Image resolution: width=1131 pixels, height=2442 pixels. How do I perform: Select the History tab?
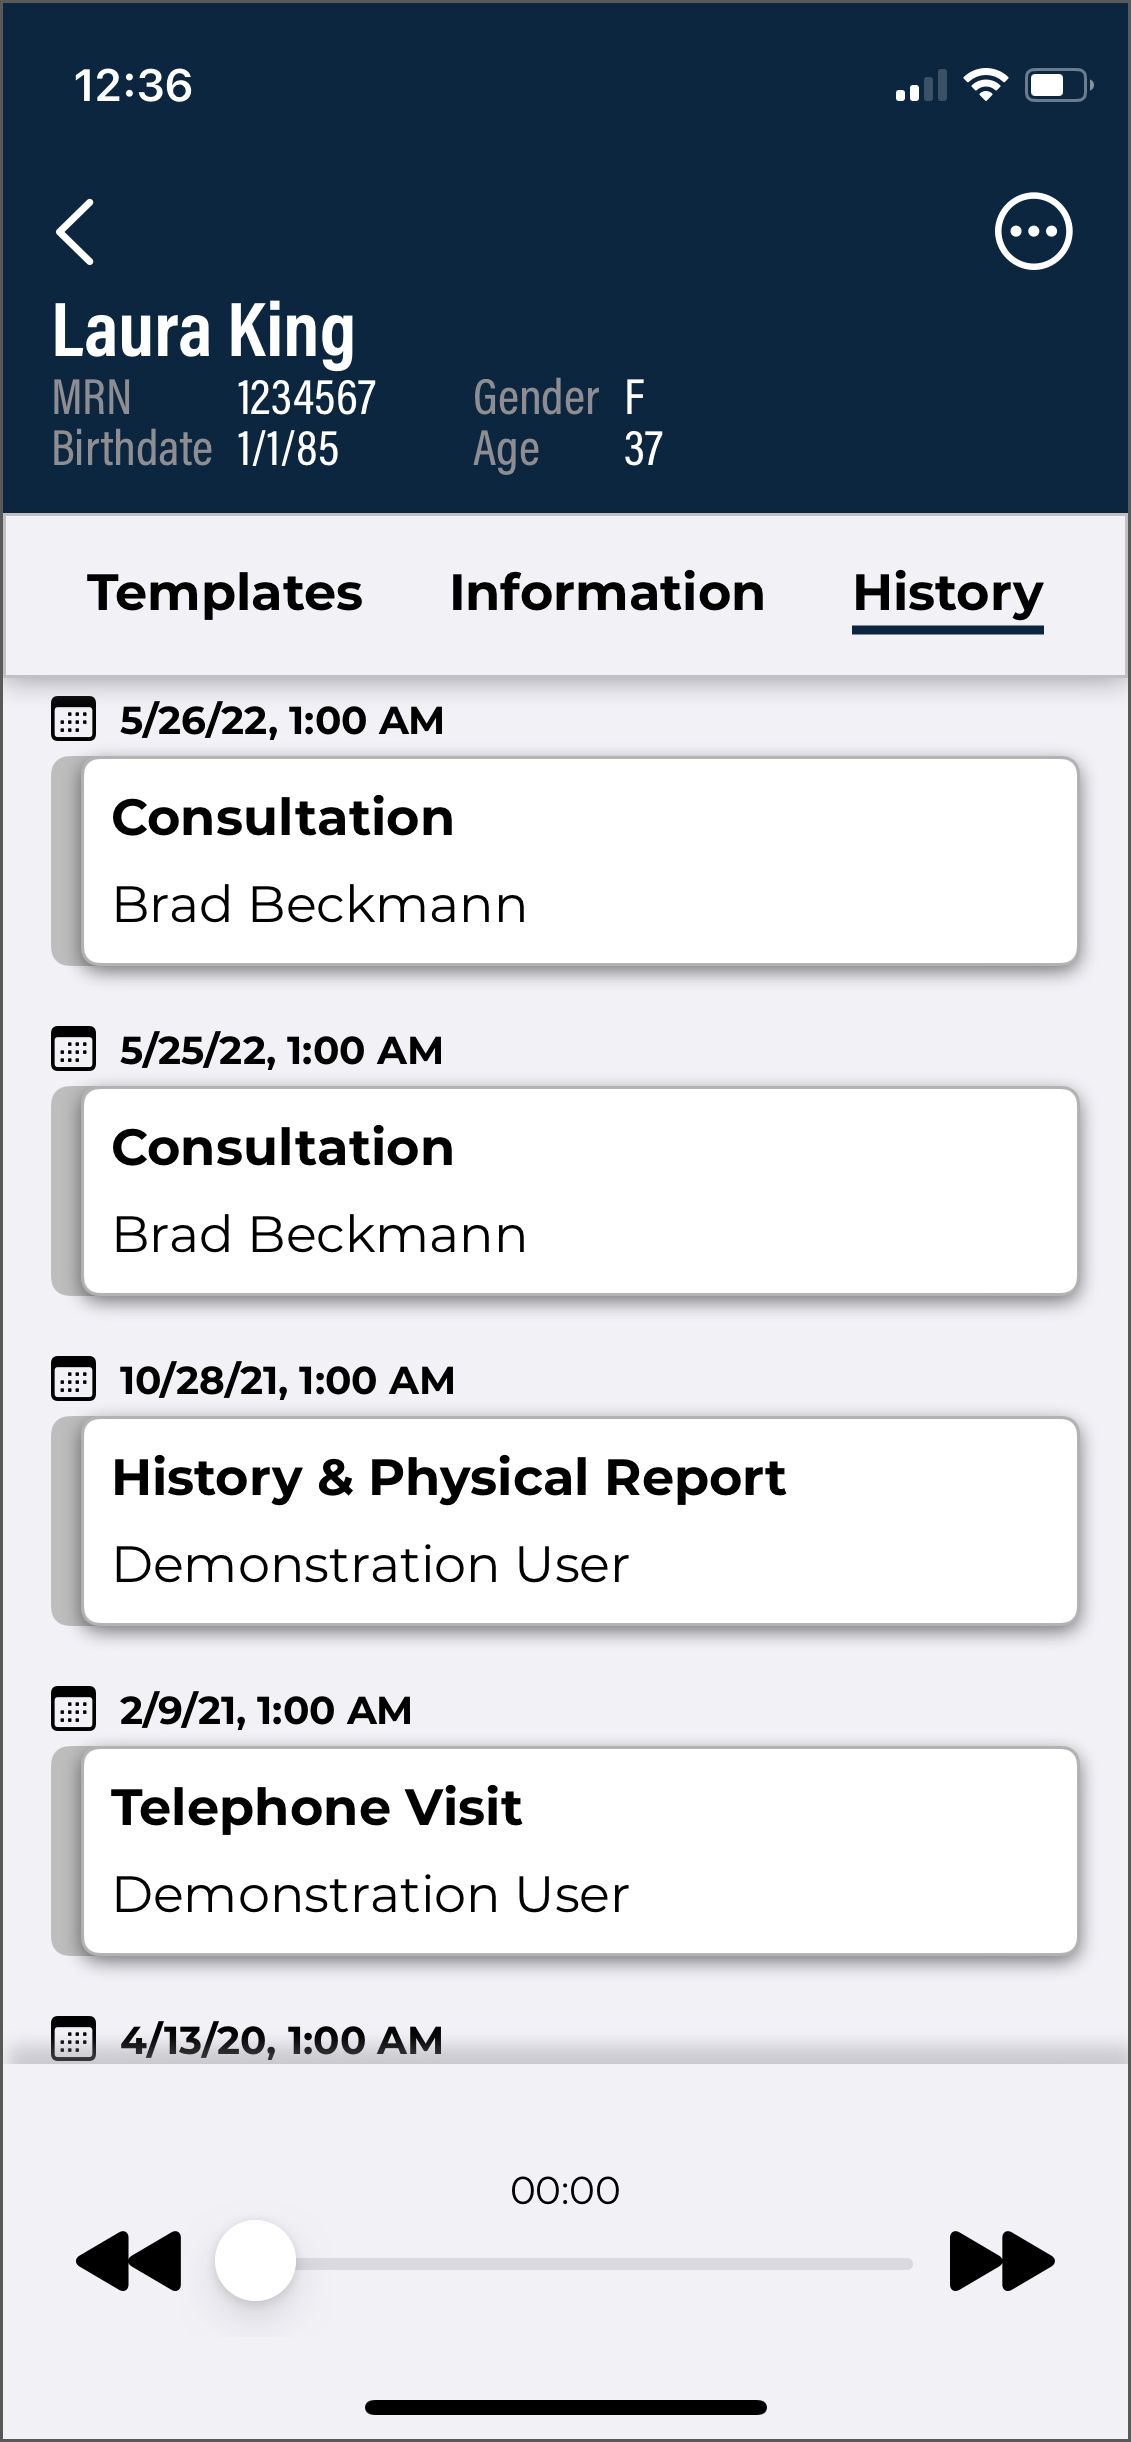tap(947, 593)
